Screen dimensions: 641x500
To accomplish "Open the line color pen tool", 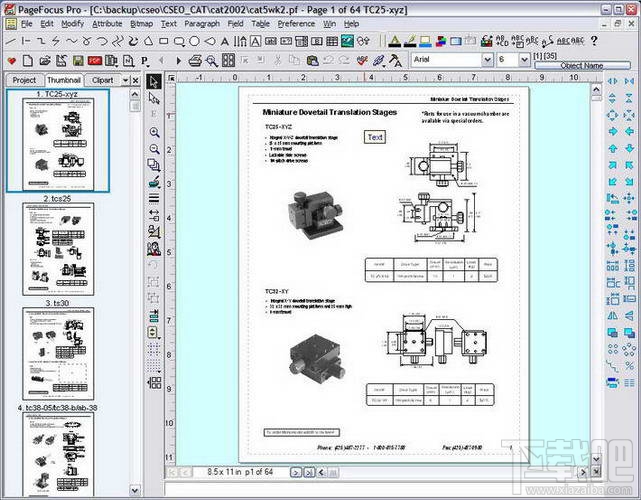I will (410, 41).
